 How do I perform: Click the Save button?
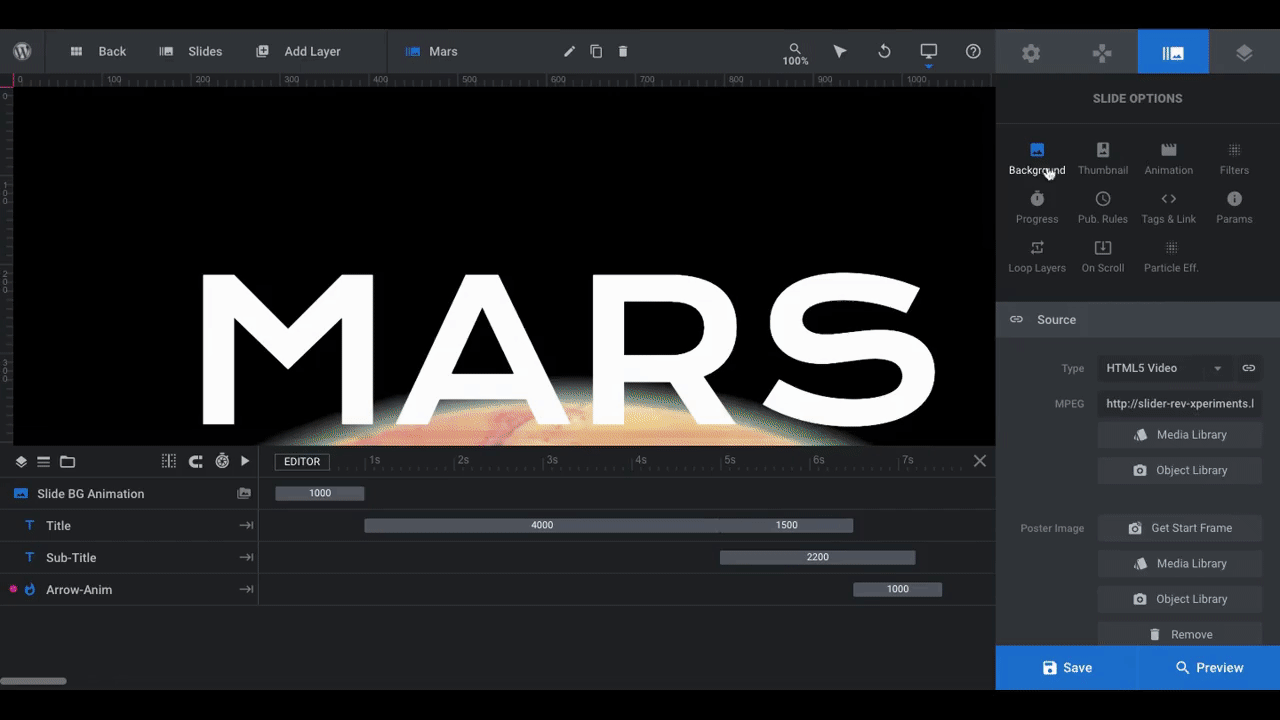(x=1066, y=668)
